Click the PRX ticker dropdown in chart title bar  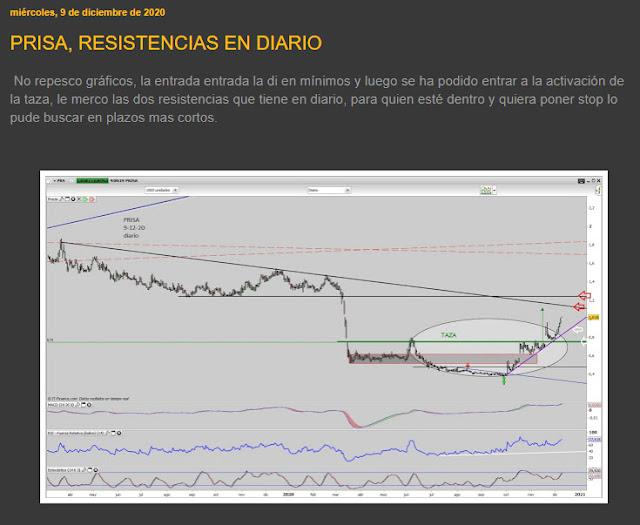click(59, 180)
